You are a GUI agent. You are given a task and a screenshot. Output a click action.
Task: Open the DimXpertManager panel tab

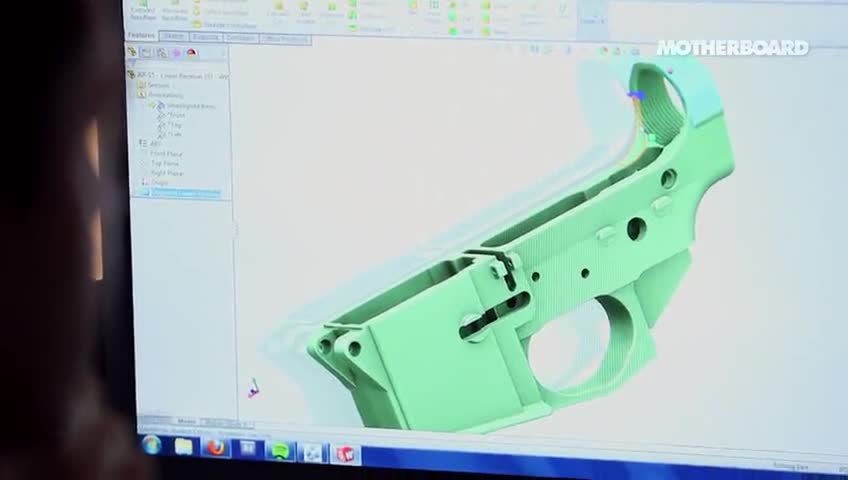[176, 53]
